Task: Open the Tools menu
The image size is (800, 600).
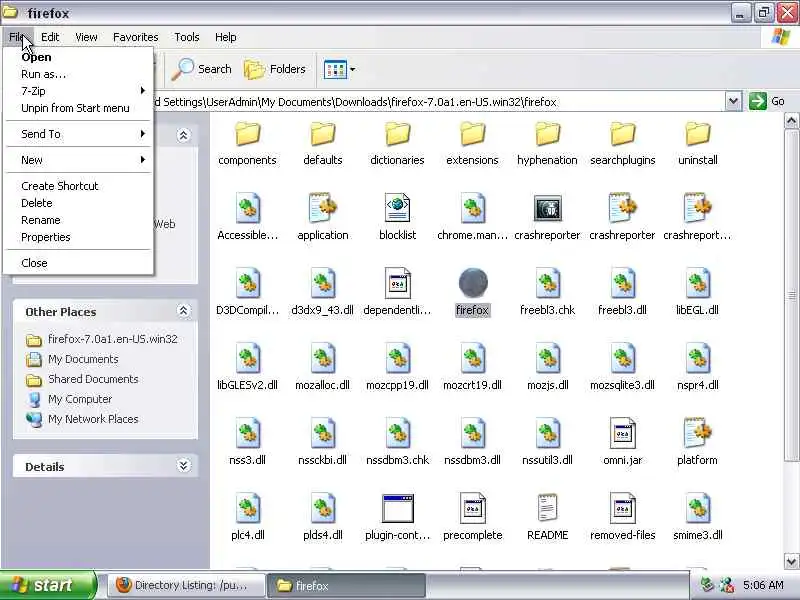Action: (x=187, y=37)
